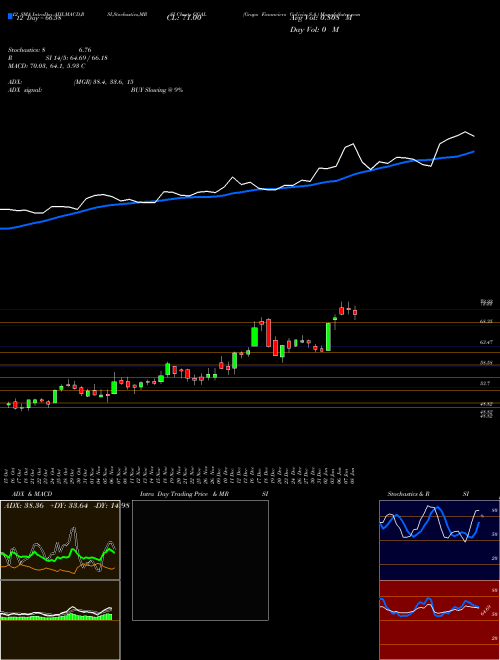Screen dimensions: 500x660
Task: Click the 'Day Vol: 0 M' label
Action: tap(314, 30)
